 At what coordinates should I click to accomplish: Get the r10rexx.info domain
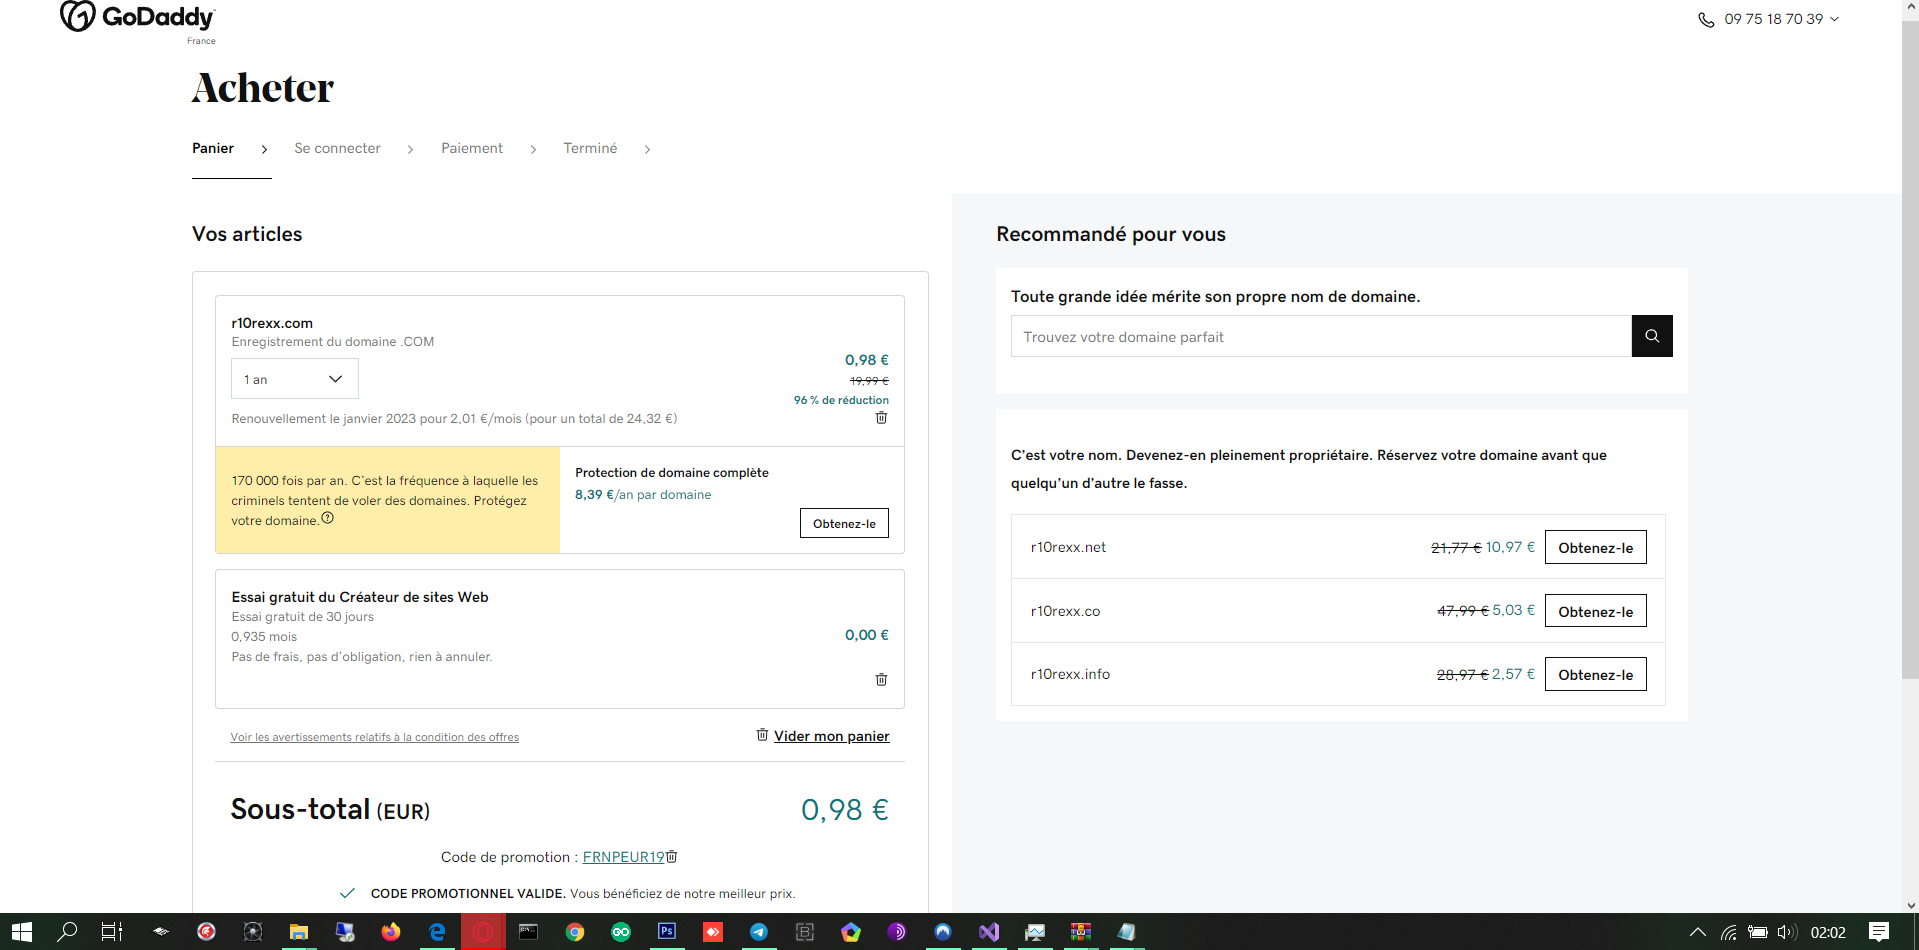click(1595, 674)
